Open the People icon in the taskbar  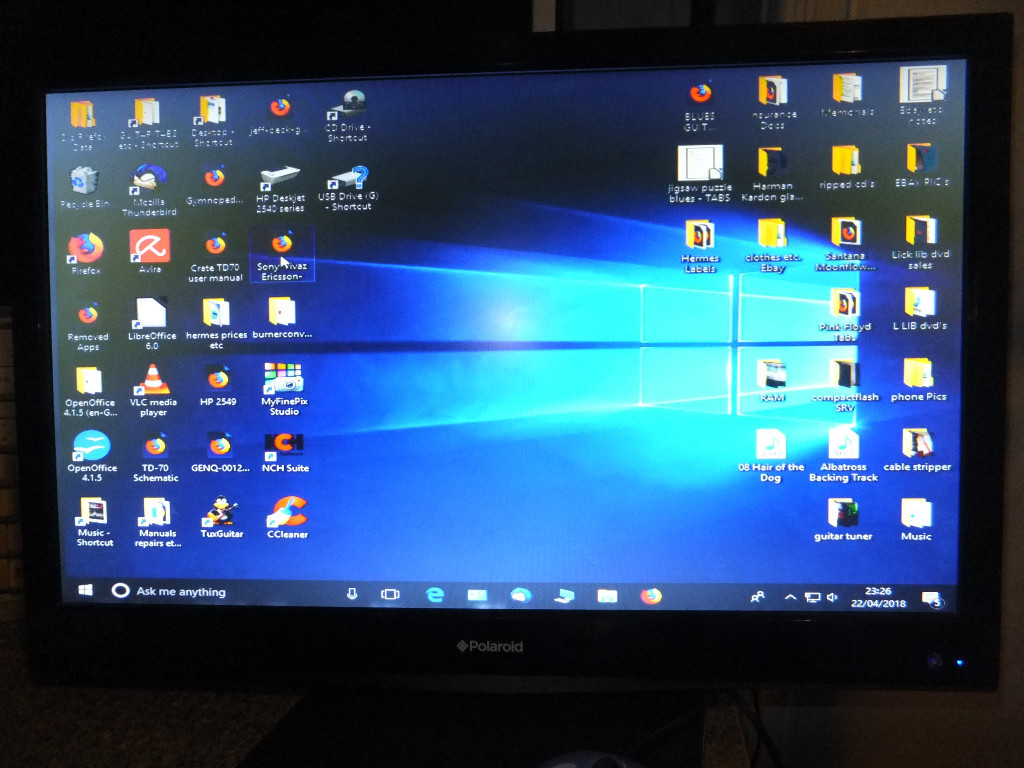click(x=758, y=596)
